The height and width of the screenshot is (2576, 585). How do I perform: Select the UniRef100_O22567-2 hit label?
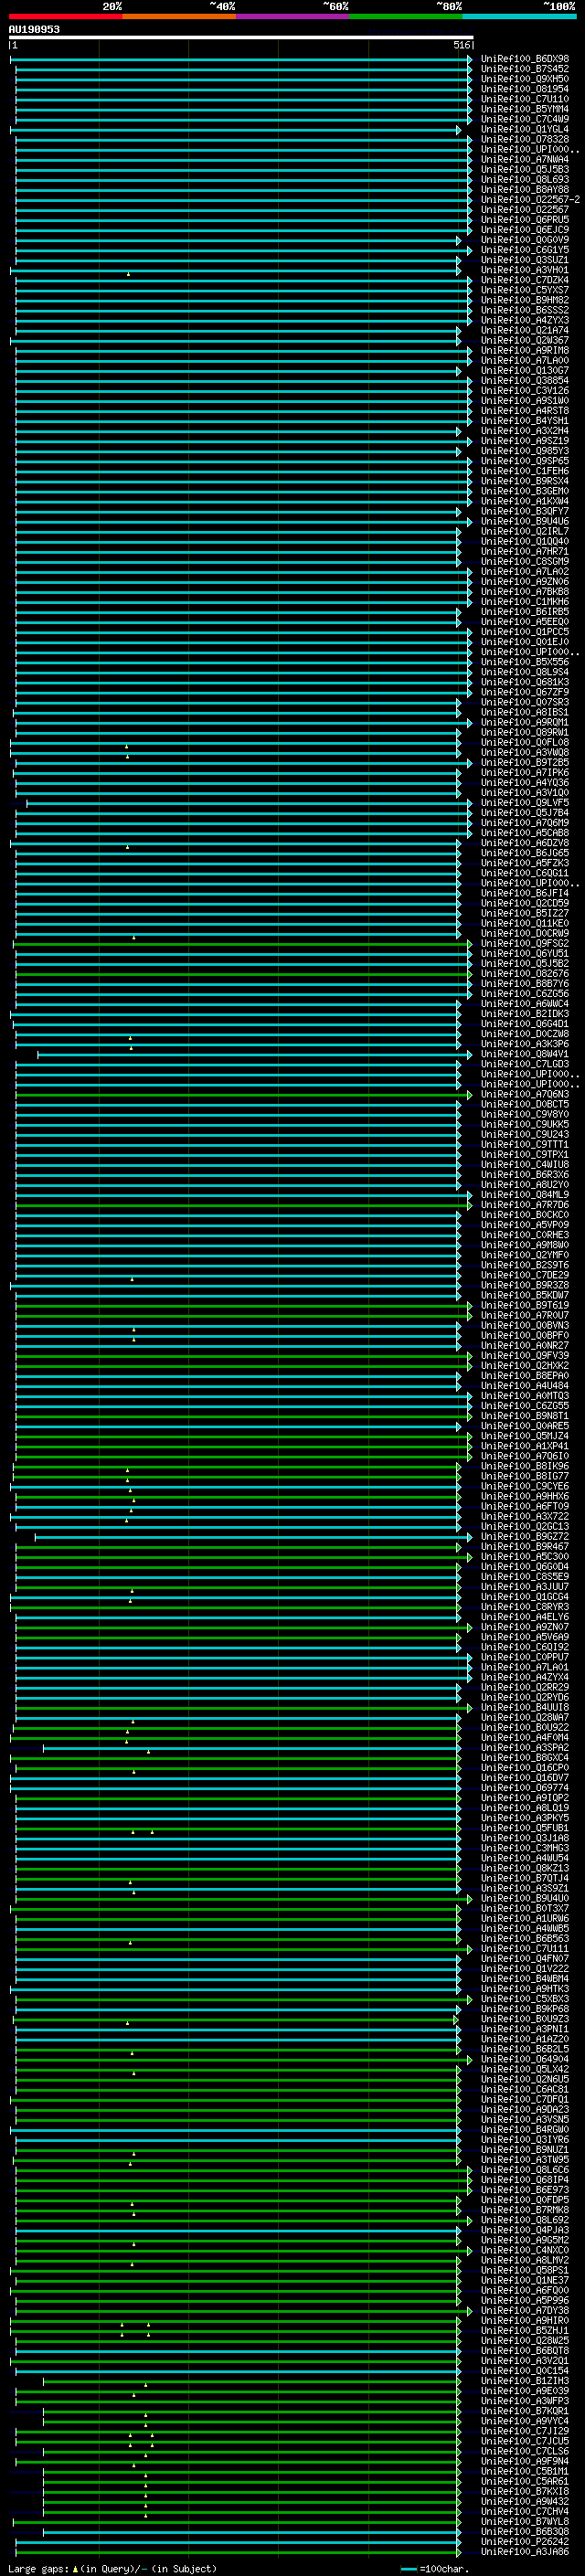point(530,200)
